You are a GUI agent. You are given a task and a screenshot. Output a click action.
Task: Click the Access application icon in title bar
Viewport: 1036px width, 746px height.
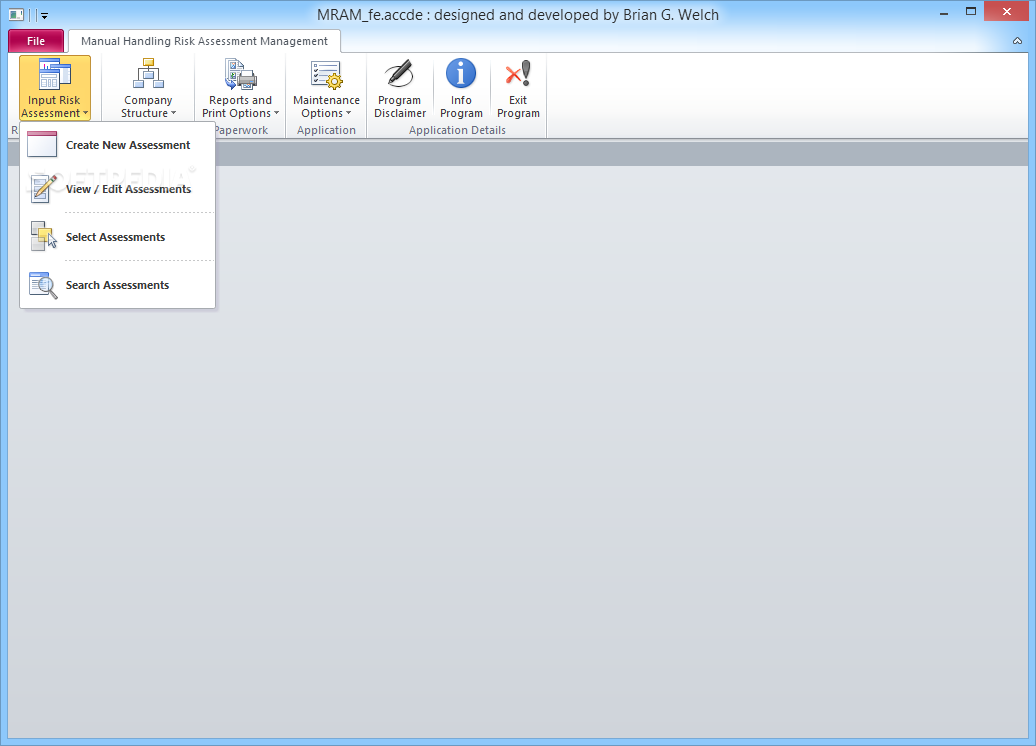(17, 15)
